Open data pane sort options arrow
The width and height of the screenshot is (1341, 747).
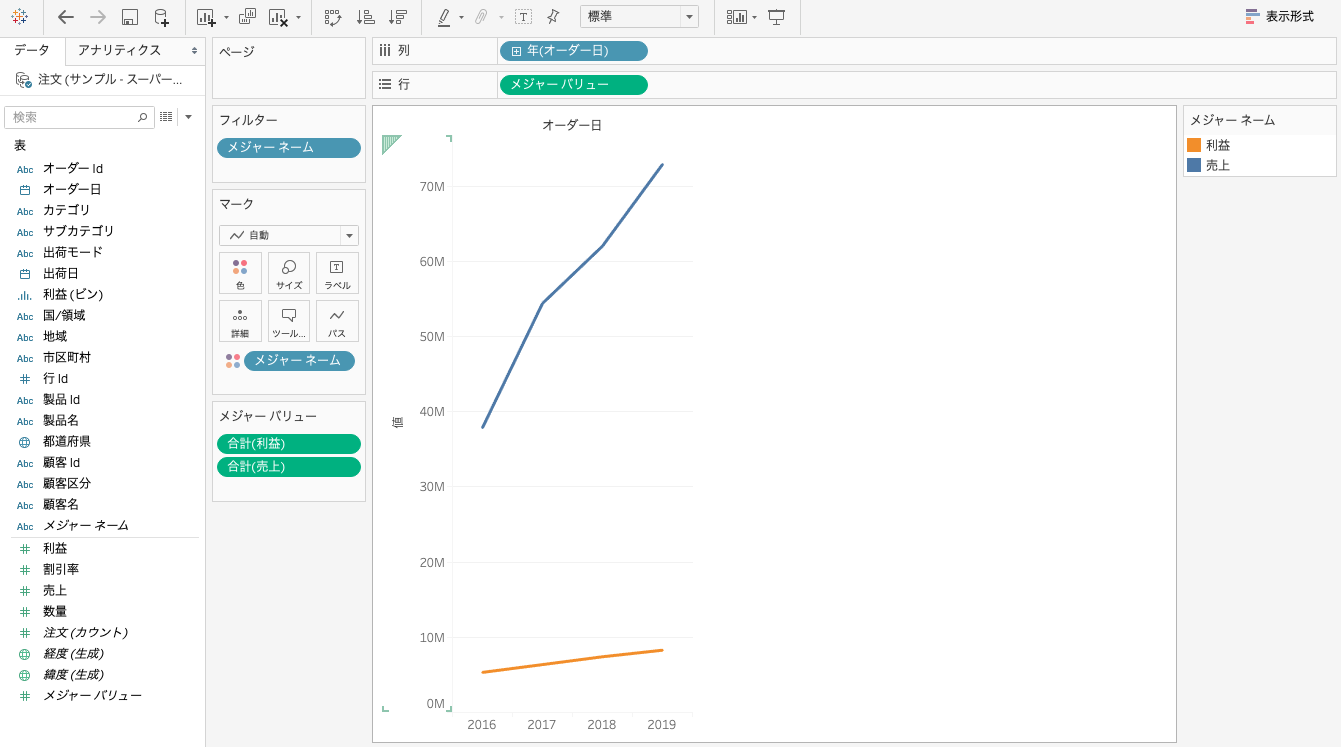pos(188,117)
